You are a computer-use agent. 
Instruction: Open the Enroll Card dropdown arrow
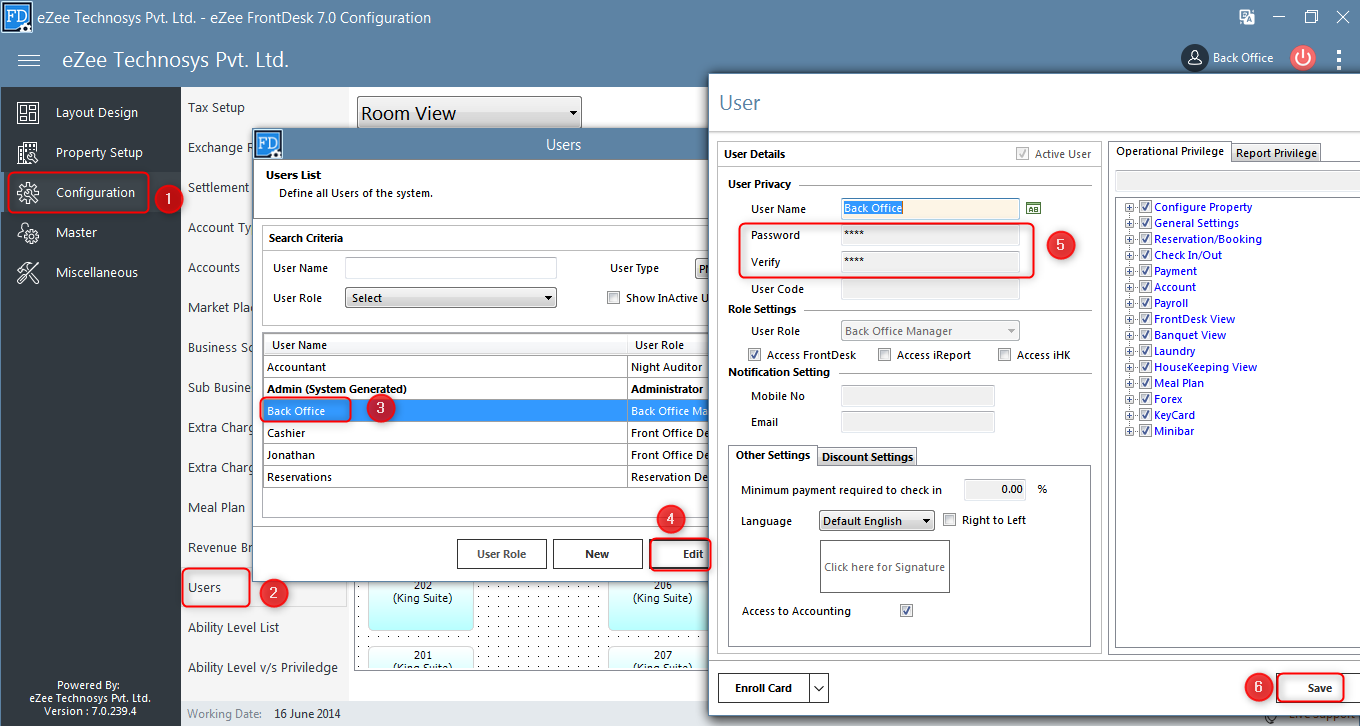pyautogui.click(x=819, y=688)
